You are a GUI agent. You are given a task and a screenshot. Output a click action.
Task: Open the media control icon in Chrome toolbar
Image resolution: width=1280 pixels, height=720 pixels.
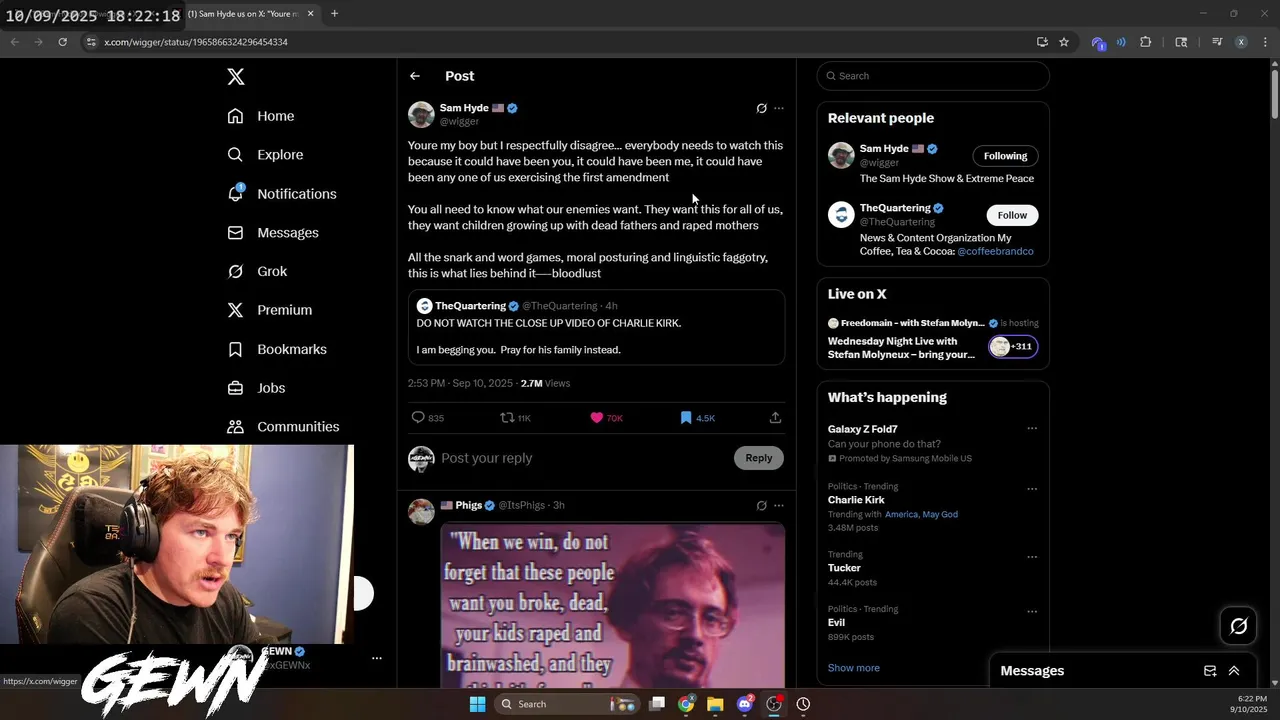click(x=1217, y=42)
